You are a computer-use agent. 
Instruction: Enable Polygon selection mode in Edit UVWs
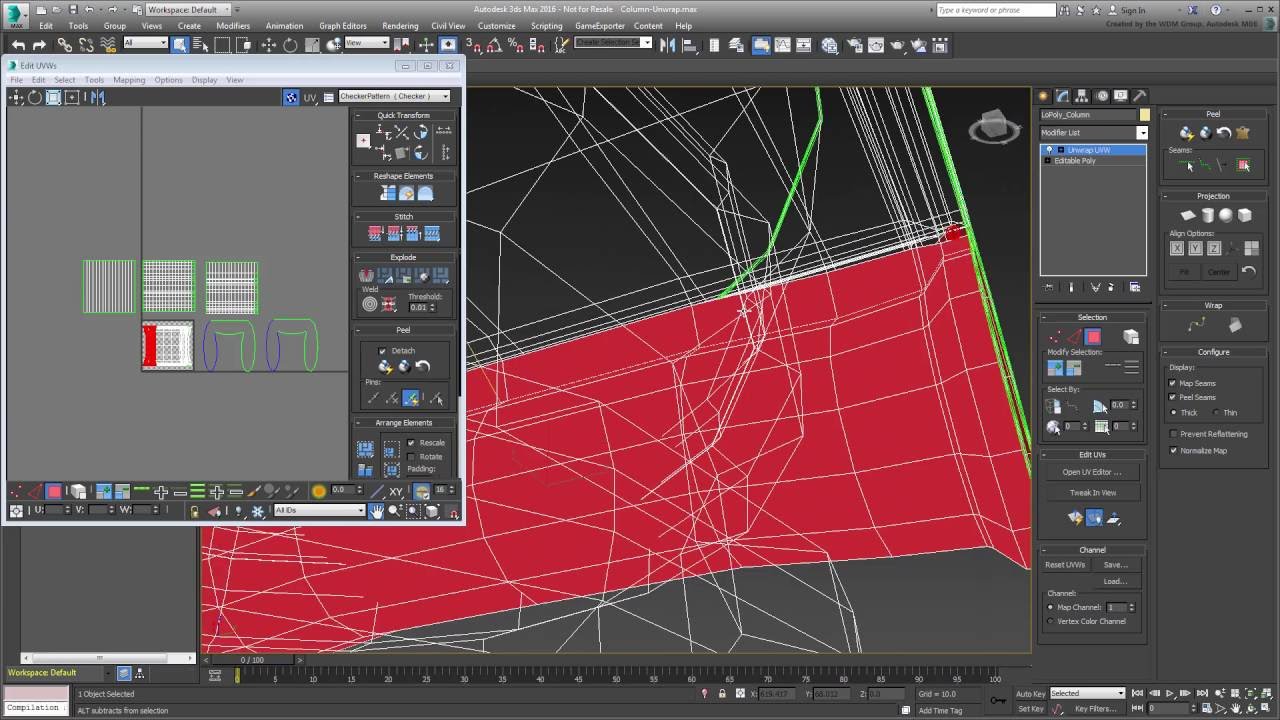click(x=54, y=491)
